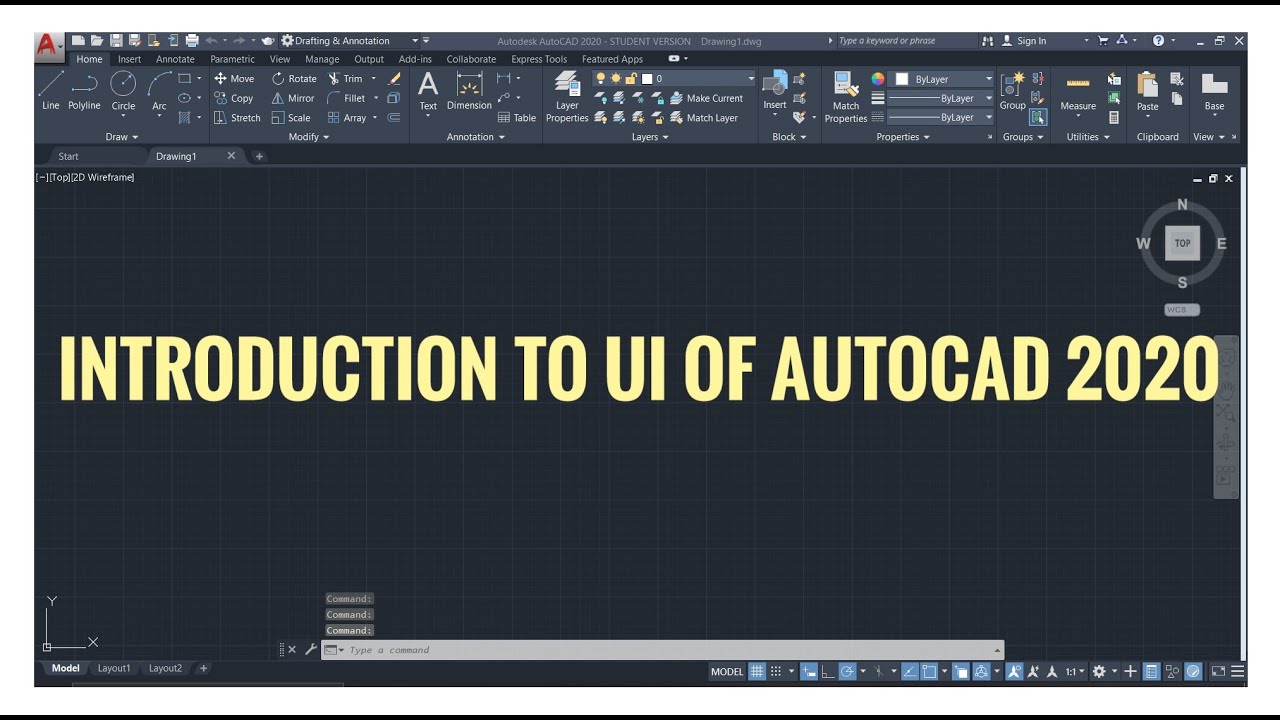This screenshot has height=720, width=1280.
Task: Click the Save icon in quick access toolbar
Action: [x=116, y=41]
